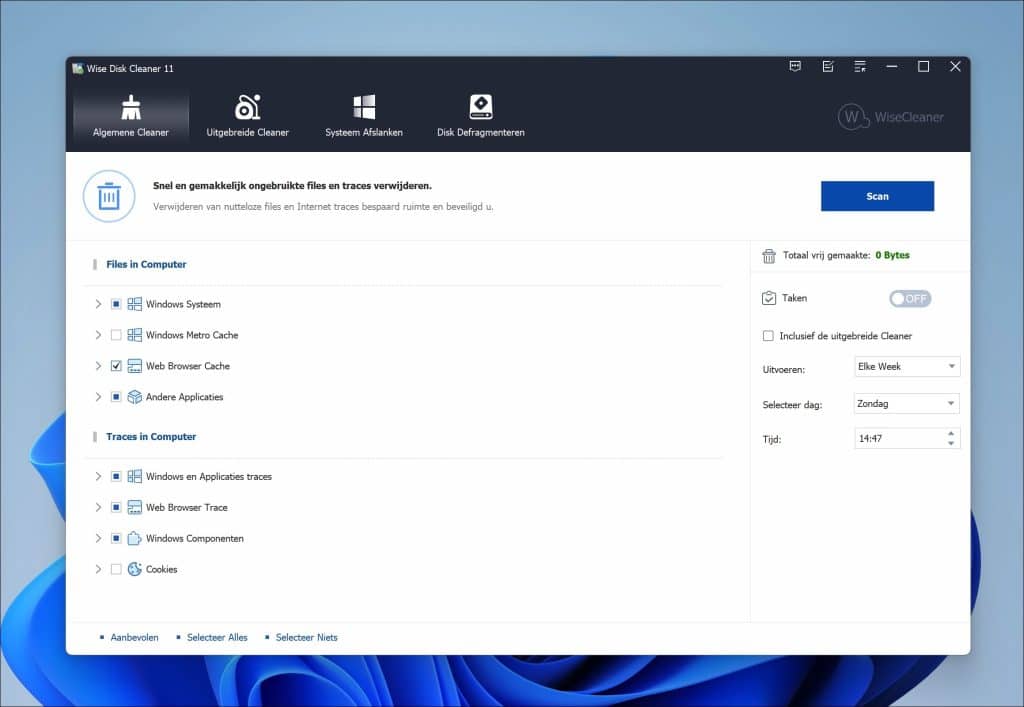The image size is (1024, 707).
Task: Toggle the Taken OFF switch
Action: click(909, 298)
